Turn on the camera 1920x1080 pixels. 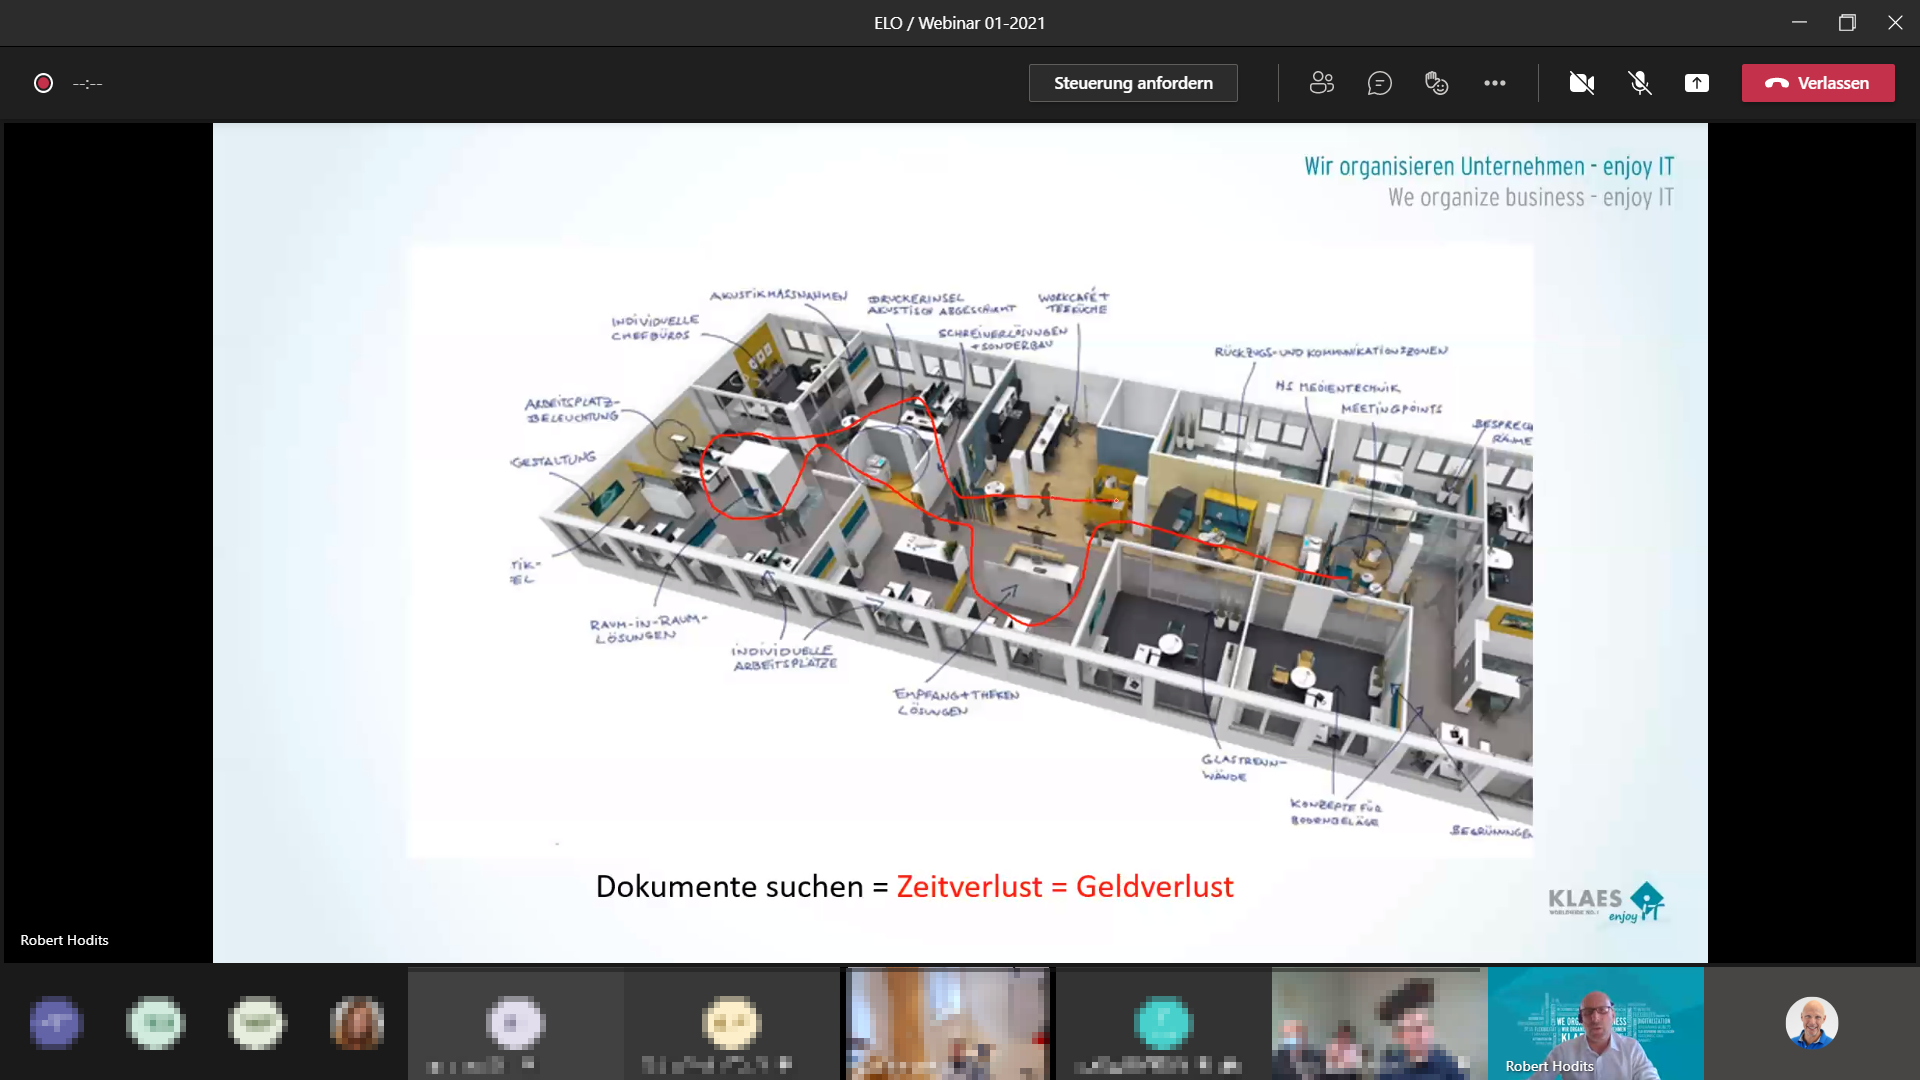(1581, 83)
